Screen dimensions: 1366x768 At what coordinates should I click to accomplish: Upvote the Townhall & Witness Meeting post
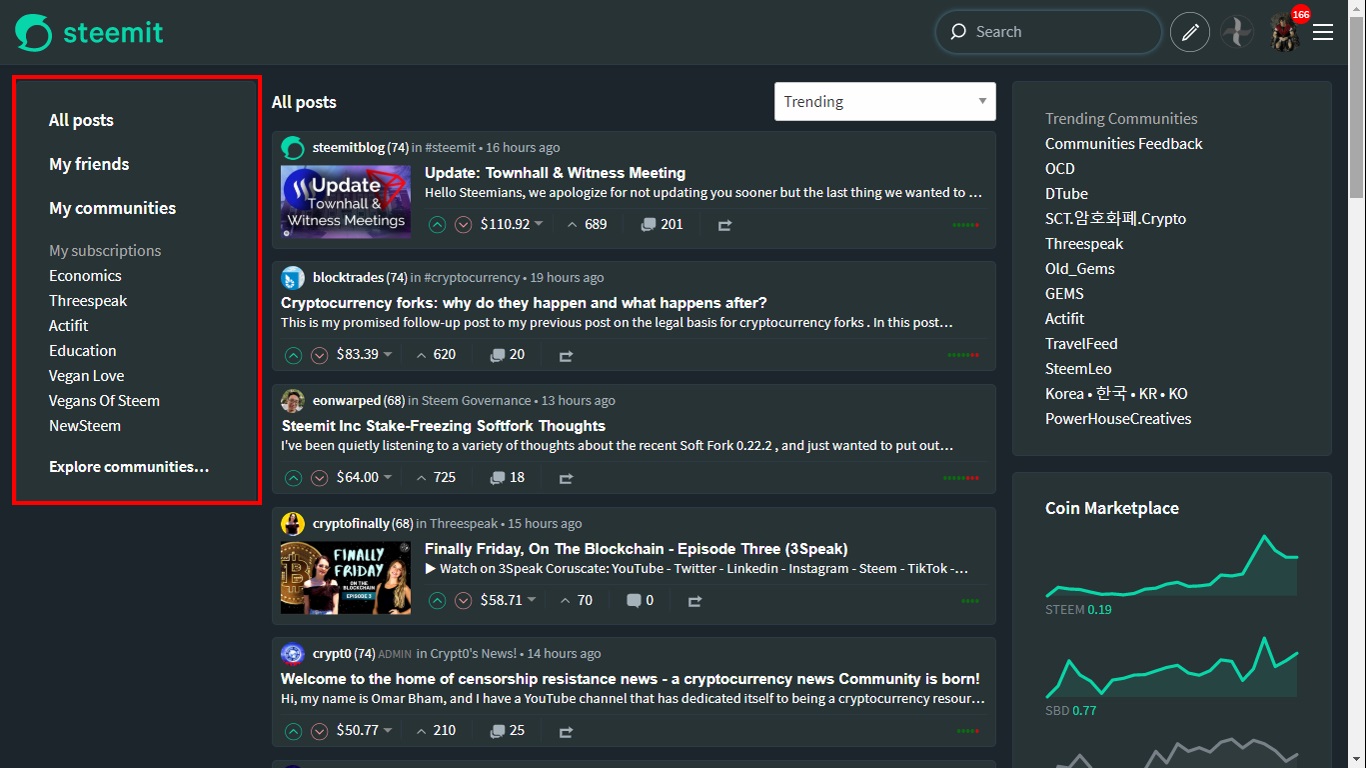(x=437, y=225)
